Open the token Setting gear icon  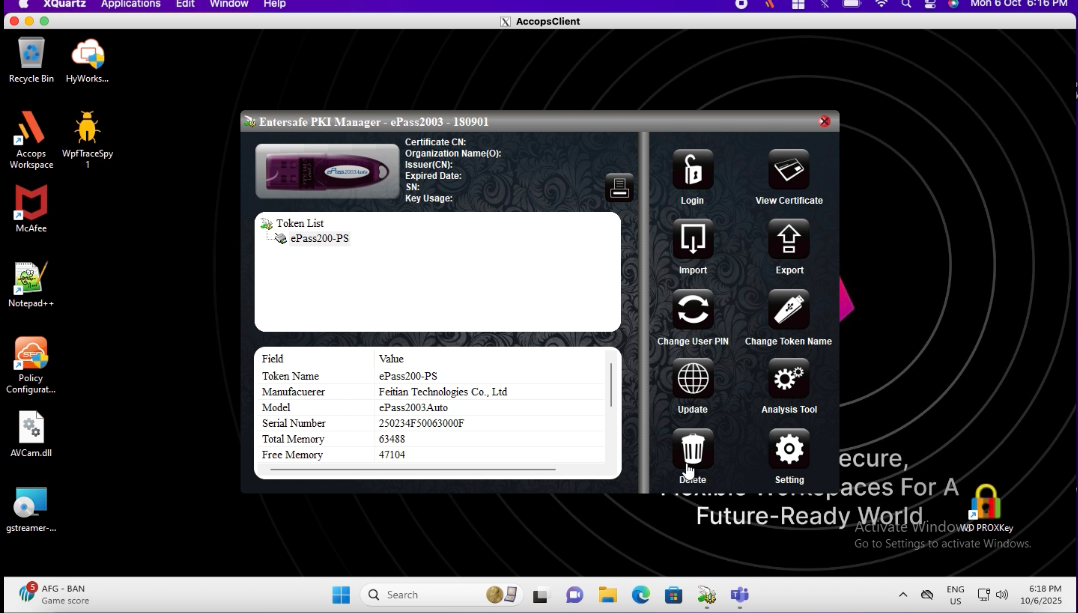click(789, 449)
